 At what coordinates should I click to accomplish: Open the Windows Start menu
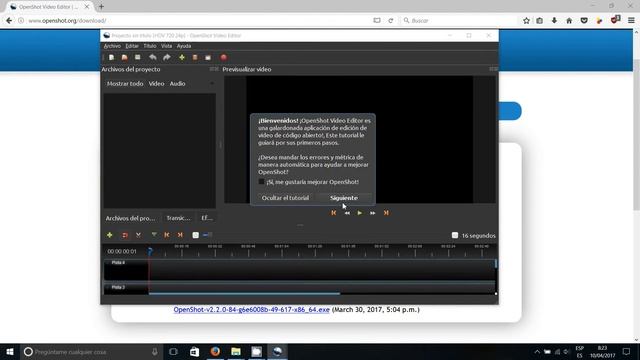coord(10,351)
